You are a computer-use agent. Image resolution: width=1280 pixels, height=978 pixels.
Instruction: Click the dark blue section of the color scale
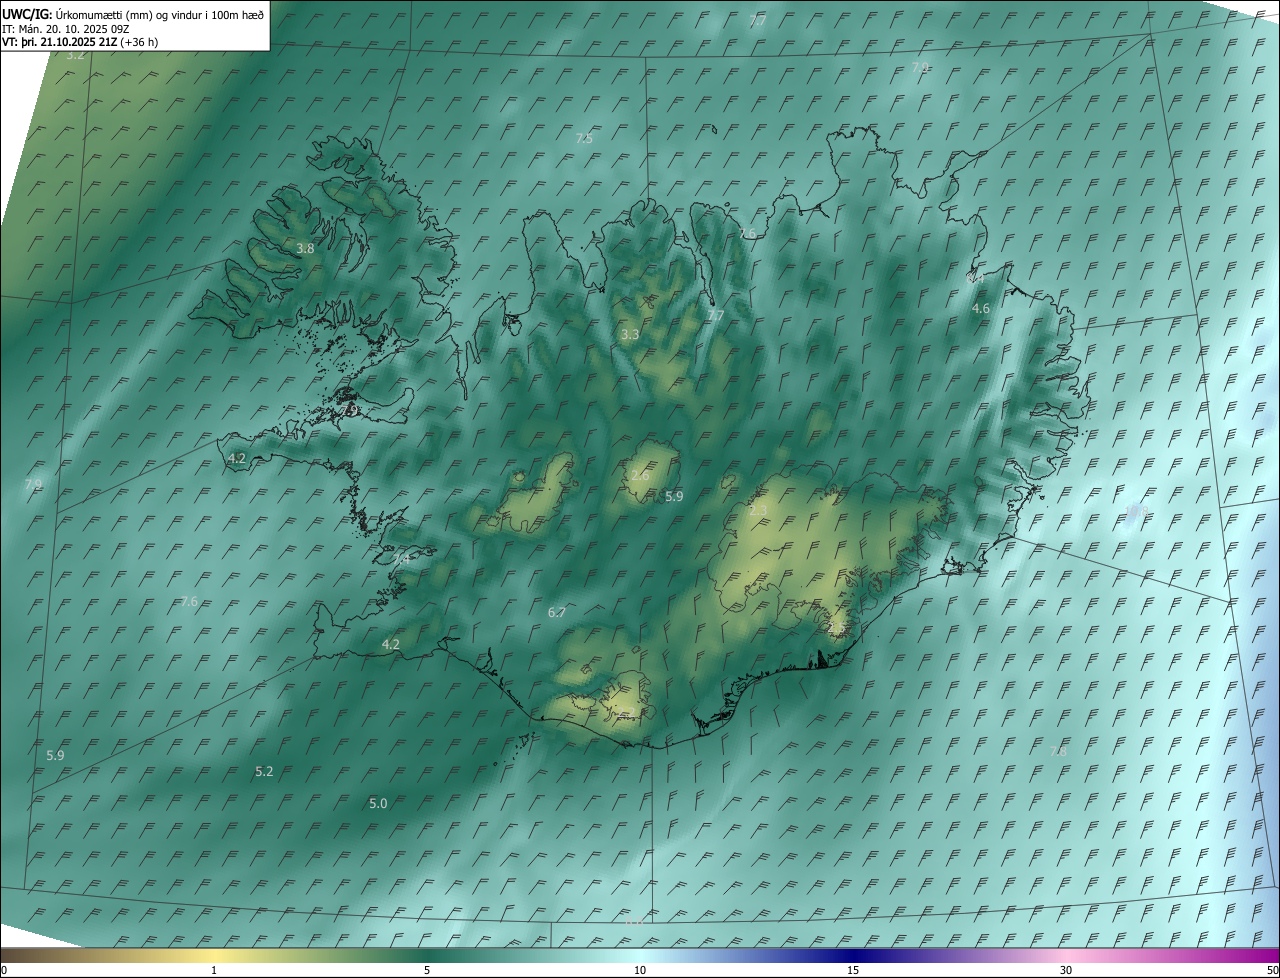(x=853, y=955)
